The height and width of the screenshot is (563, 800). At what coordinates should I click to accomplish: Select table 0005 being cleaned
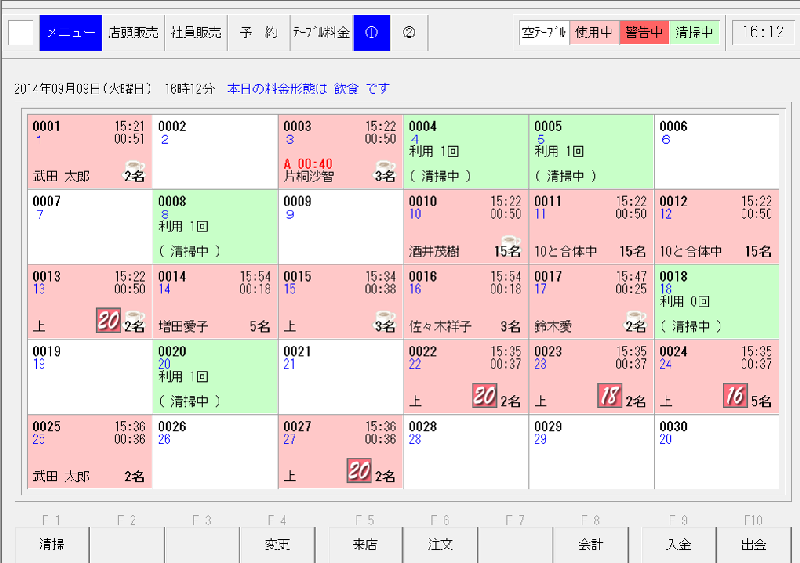[x=591, y=152]
